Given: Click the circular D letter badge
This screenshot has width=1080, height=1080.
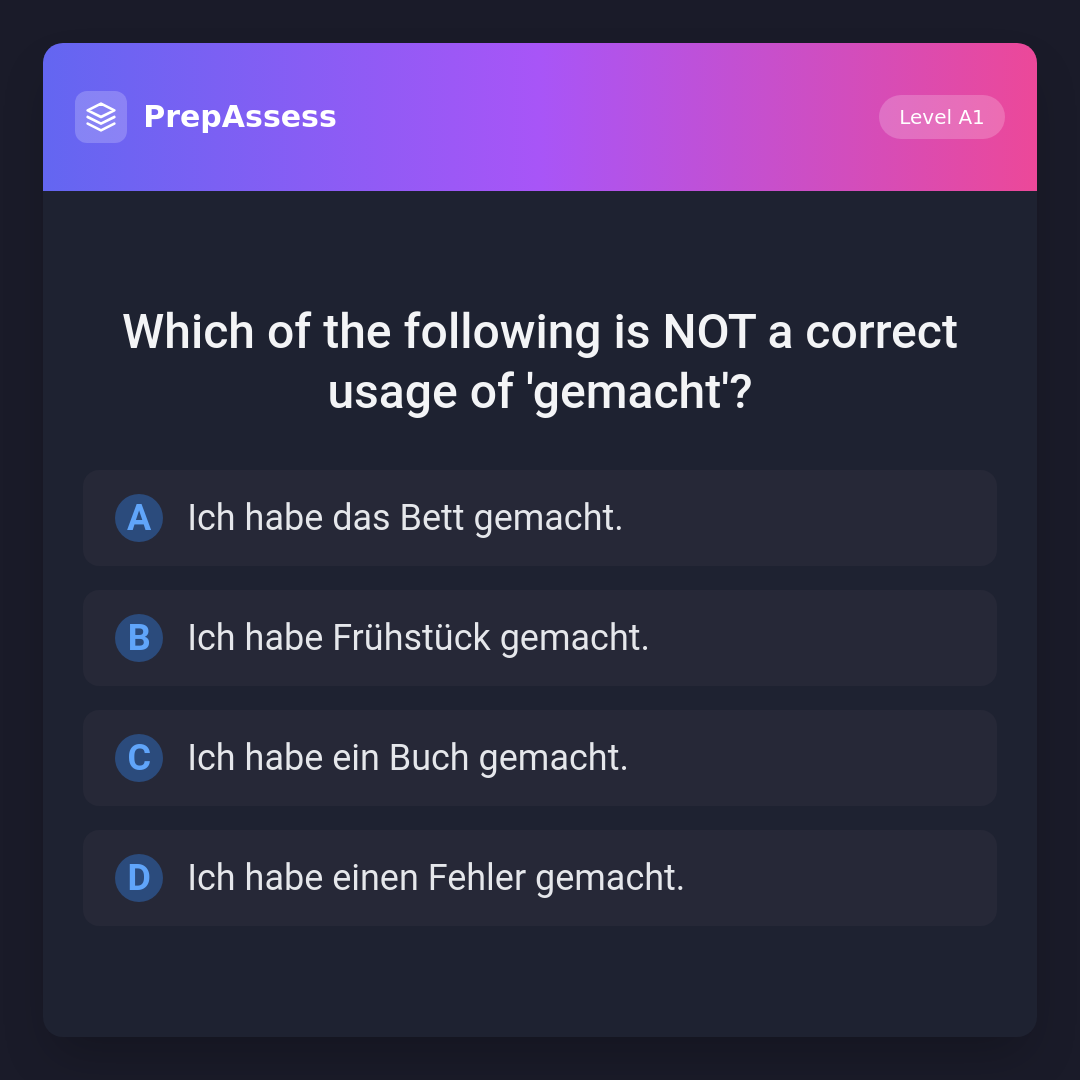Looking at the screenshot, I should pyautogui.click(x=139, y=878).
